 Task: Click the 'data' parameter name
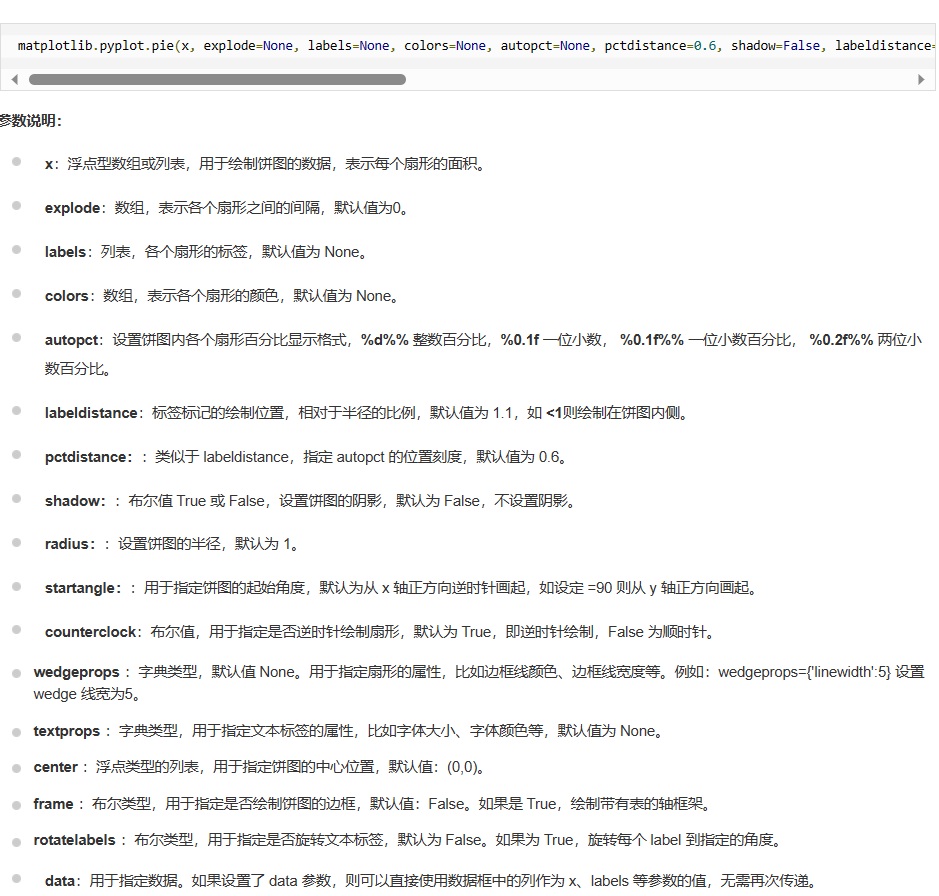tap(60, 881)
